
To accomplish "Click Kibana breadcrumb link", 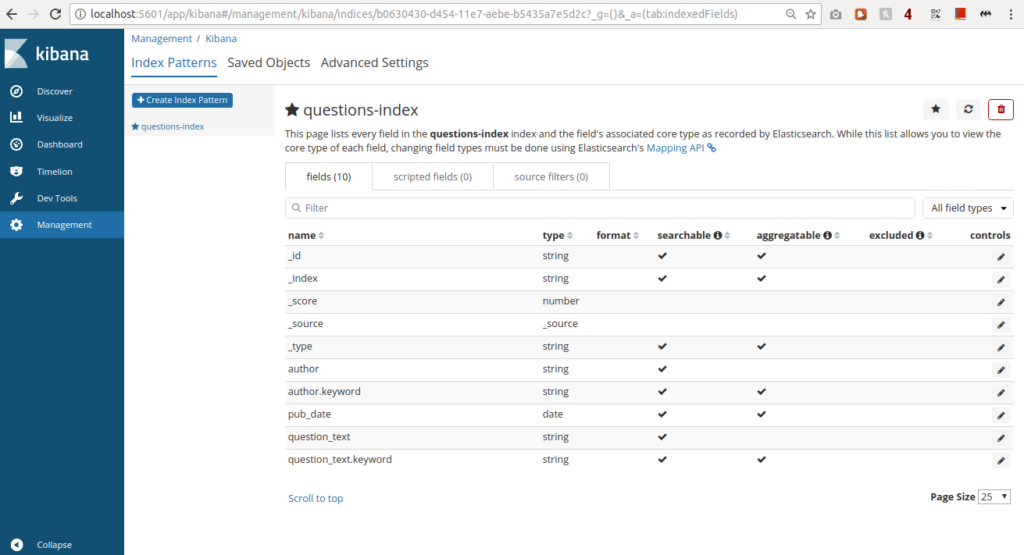I will (x=221, y=39).
